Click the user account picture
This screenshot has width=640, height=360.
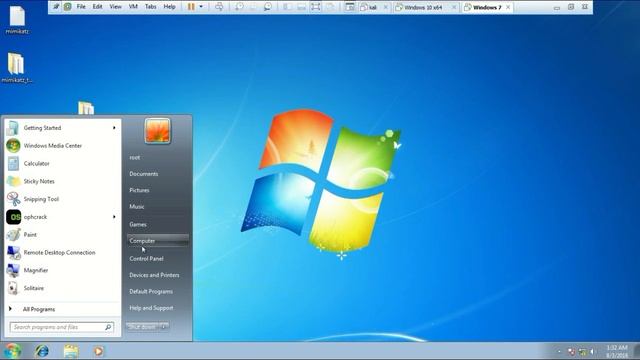(x=158, y=131)
